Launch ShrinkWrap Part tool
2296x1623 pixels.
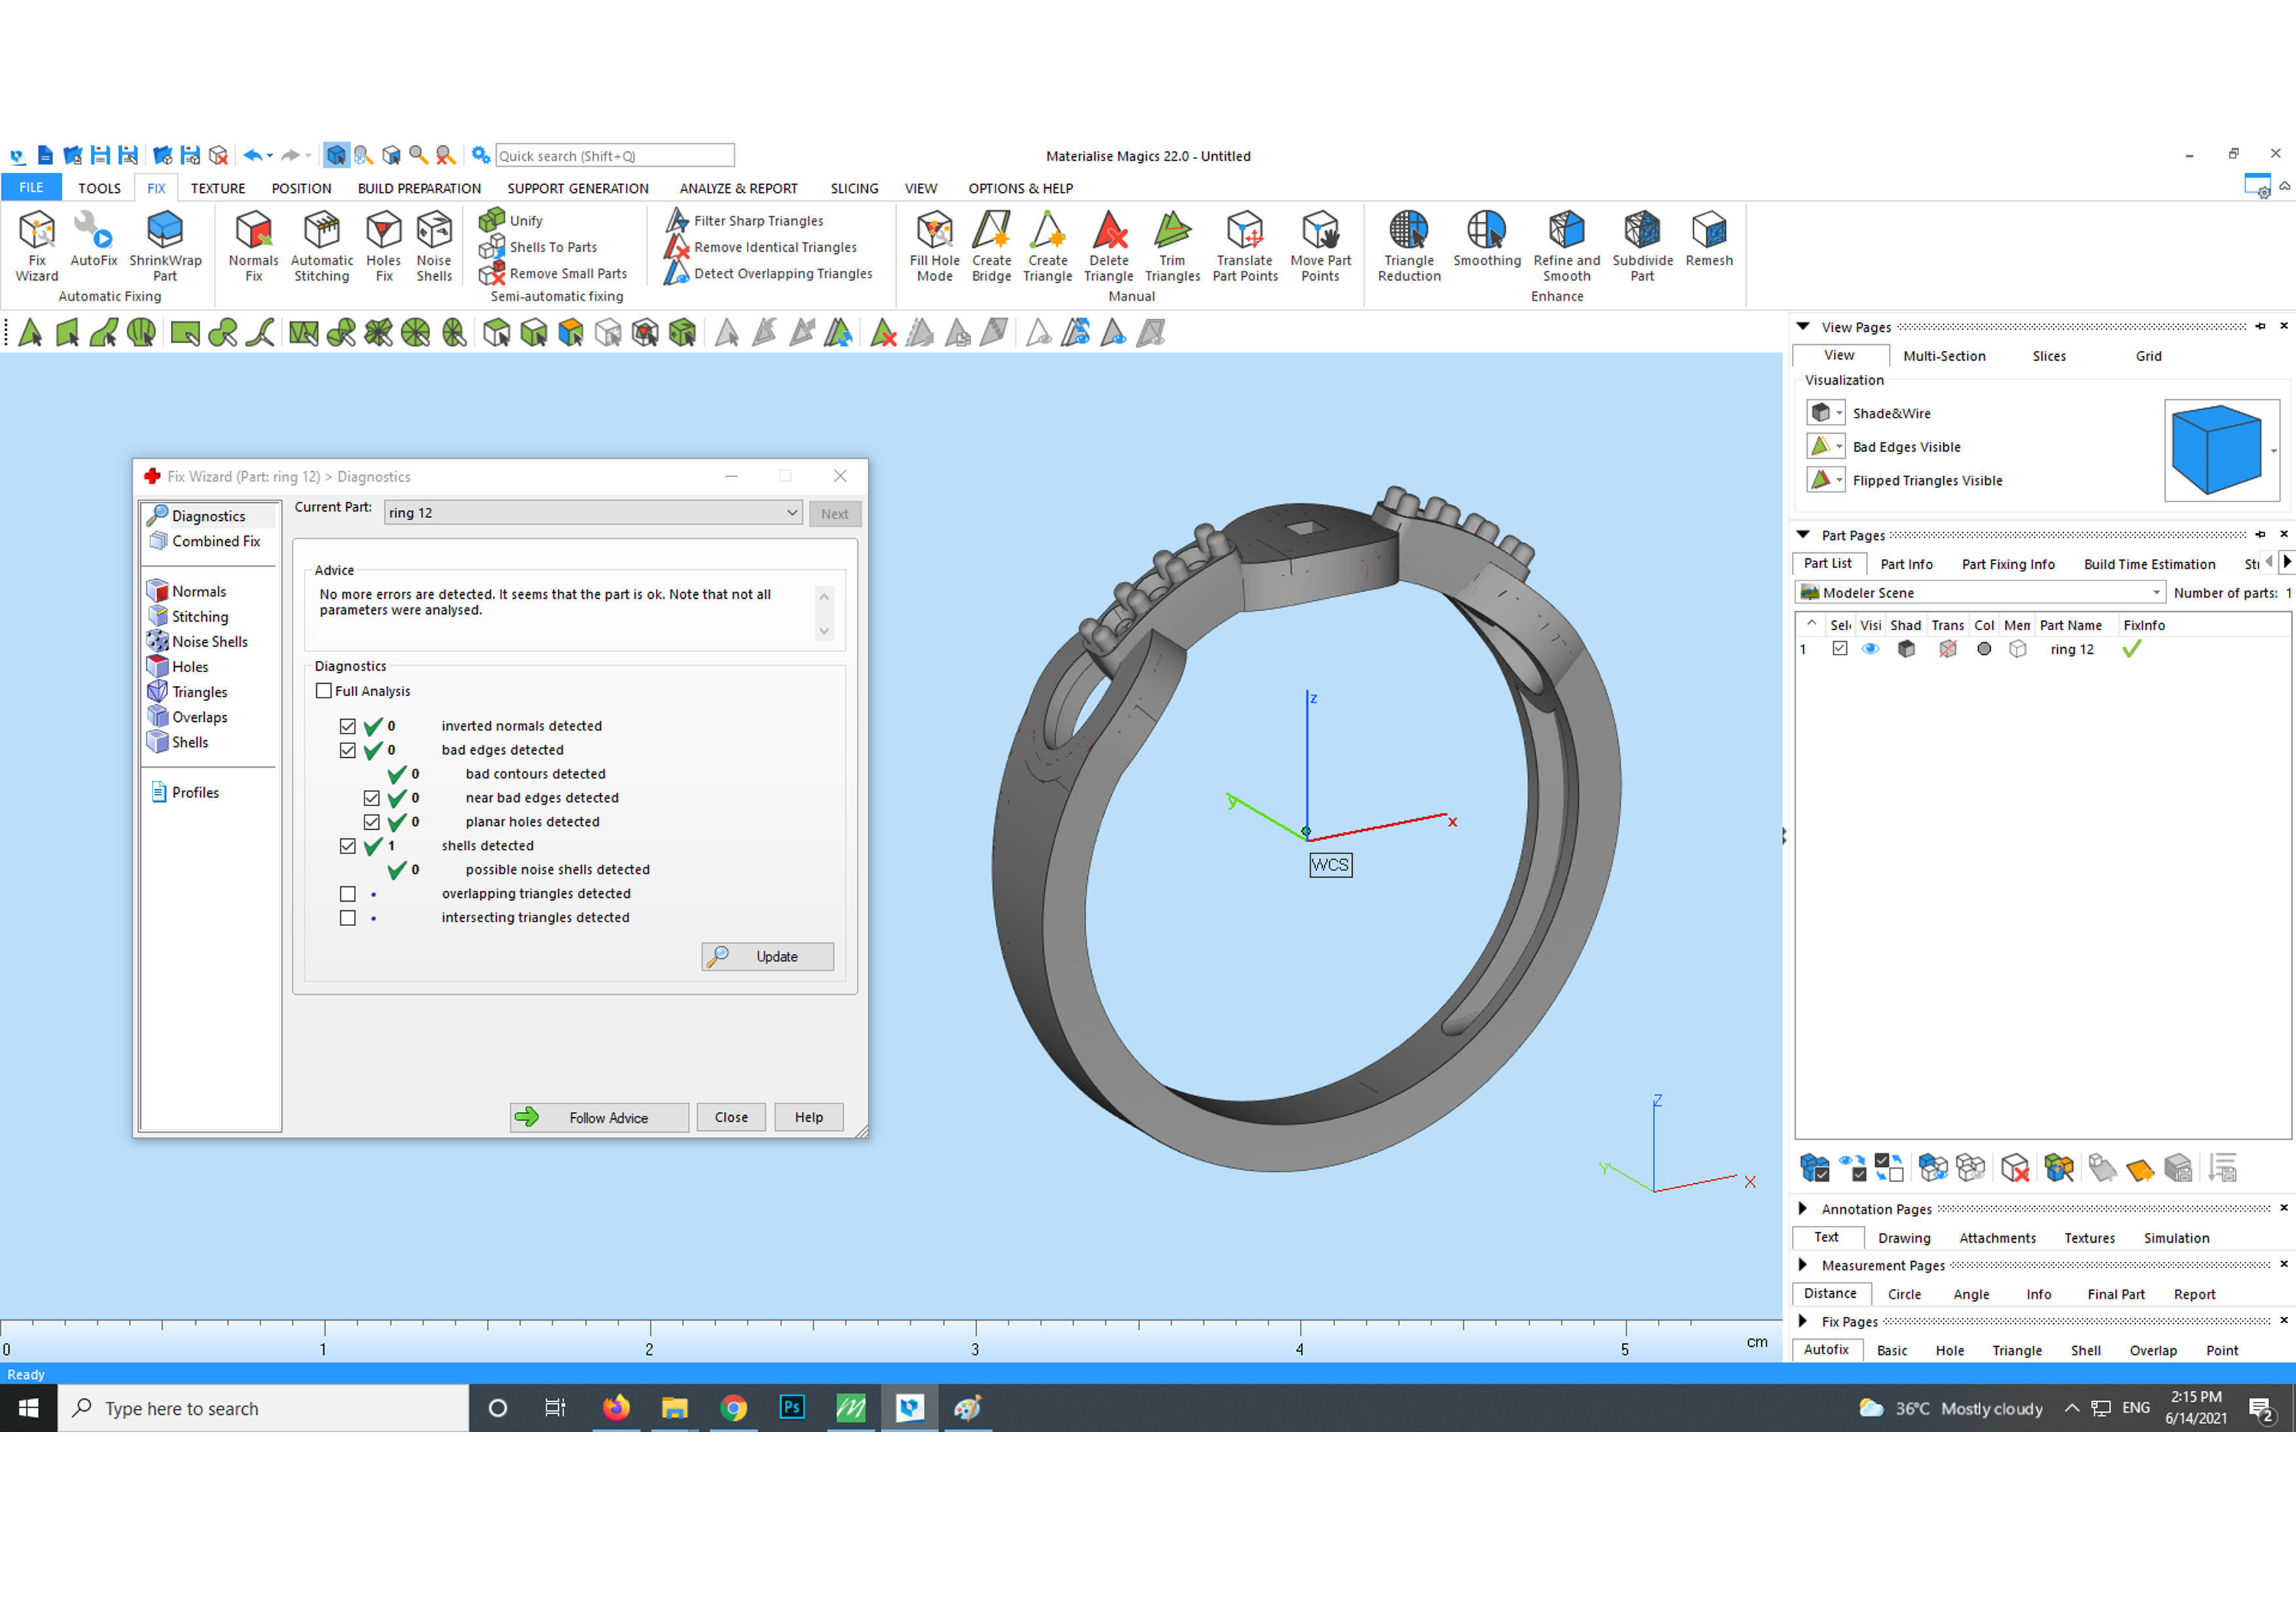click(165, 246)
